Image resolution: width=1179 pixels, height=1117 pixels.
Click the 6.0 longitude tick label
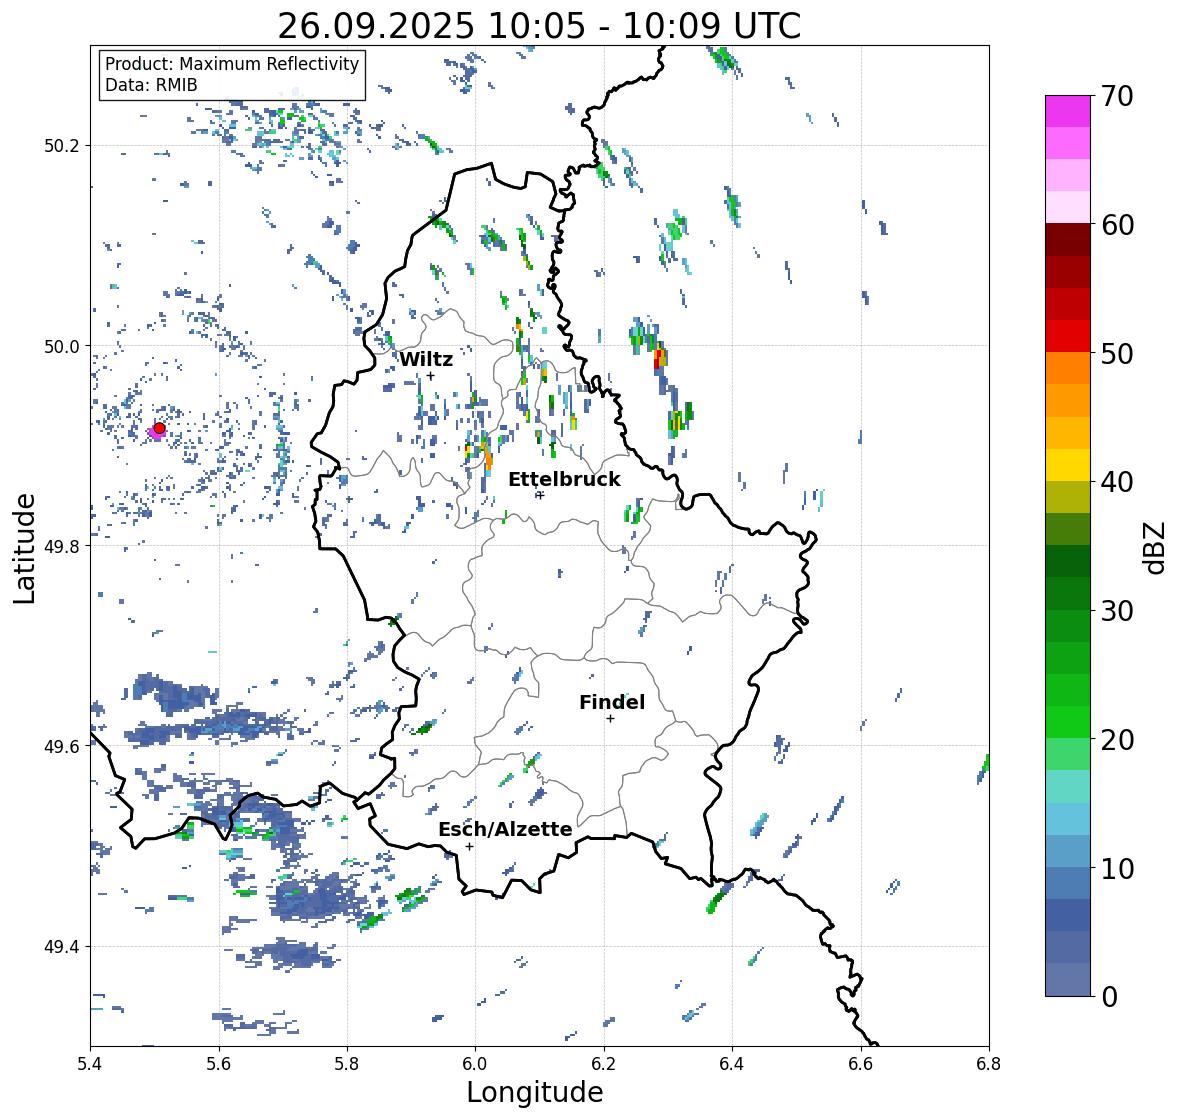[x=475, y=1064]
